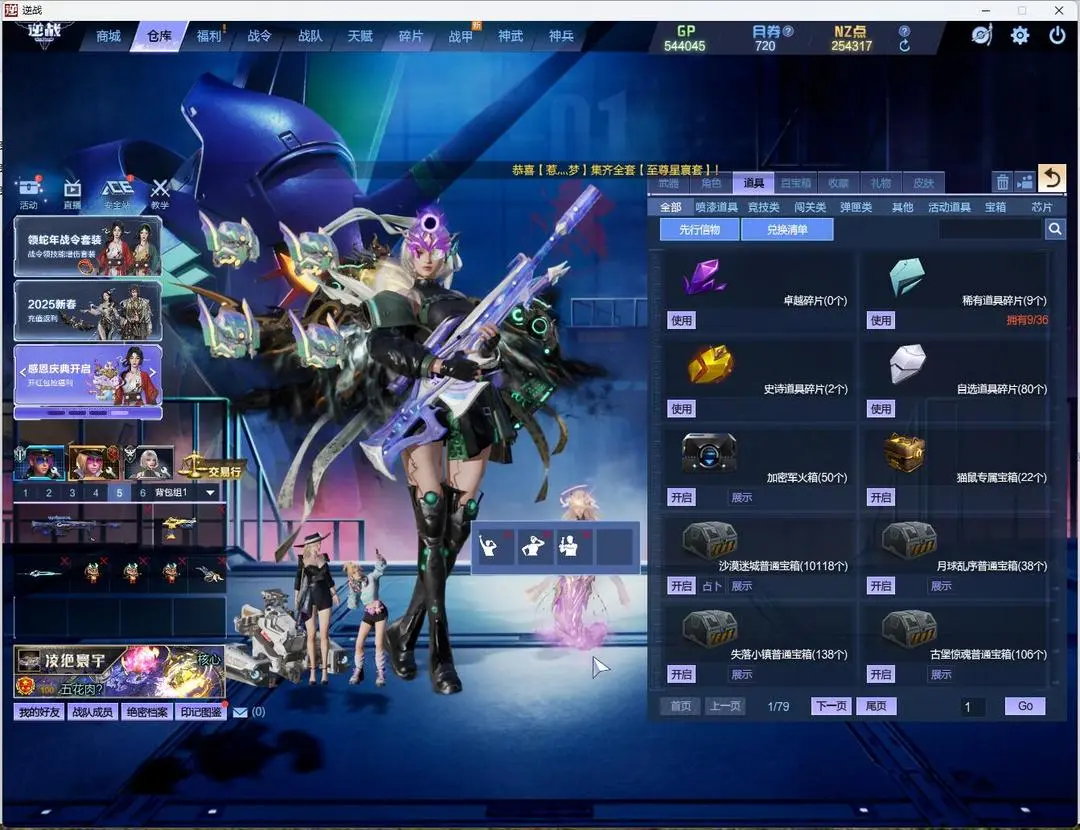Select the third blonde character avatar
The height and width of the screenshot is (830, 1080).
tap(149, 462)
